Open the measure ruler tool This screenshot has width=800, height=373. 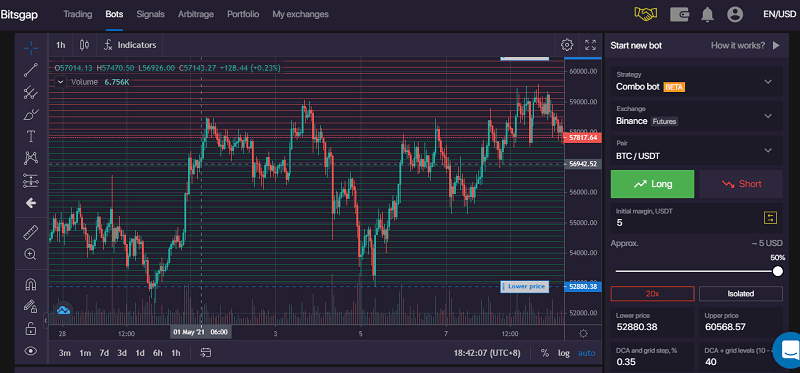[x=31, y=233]
